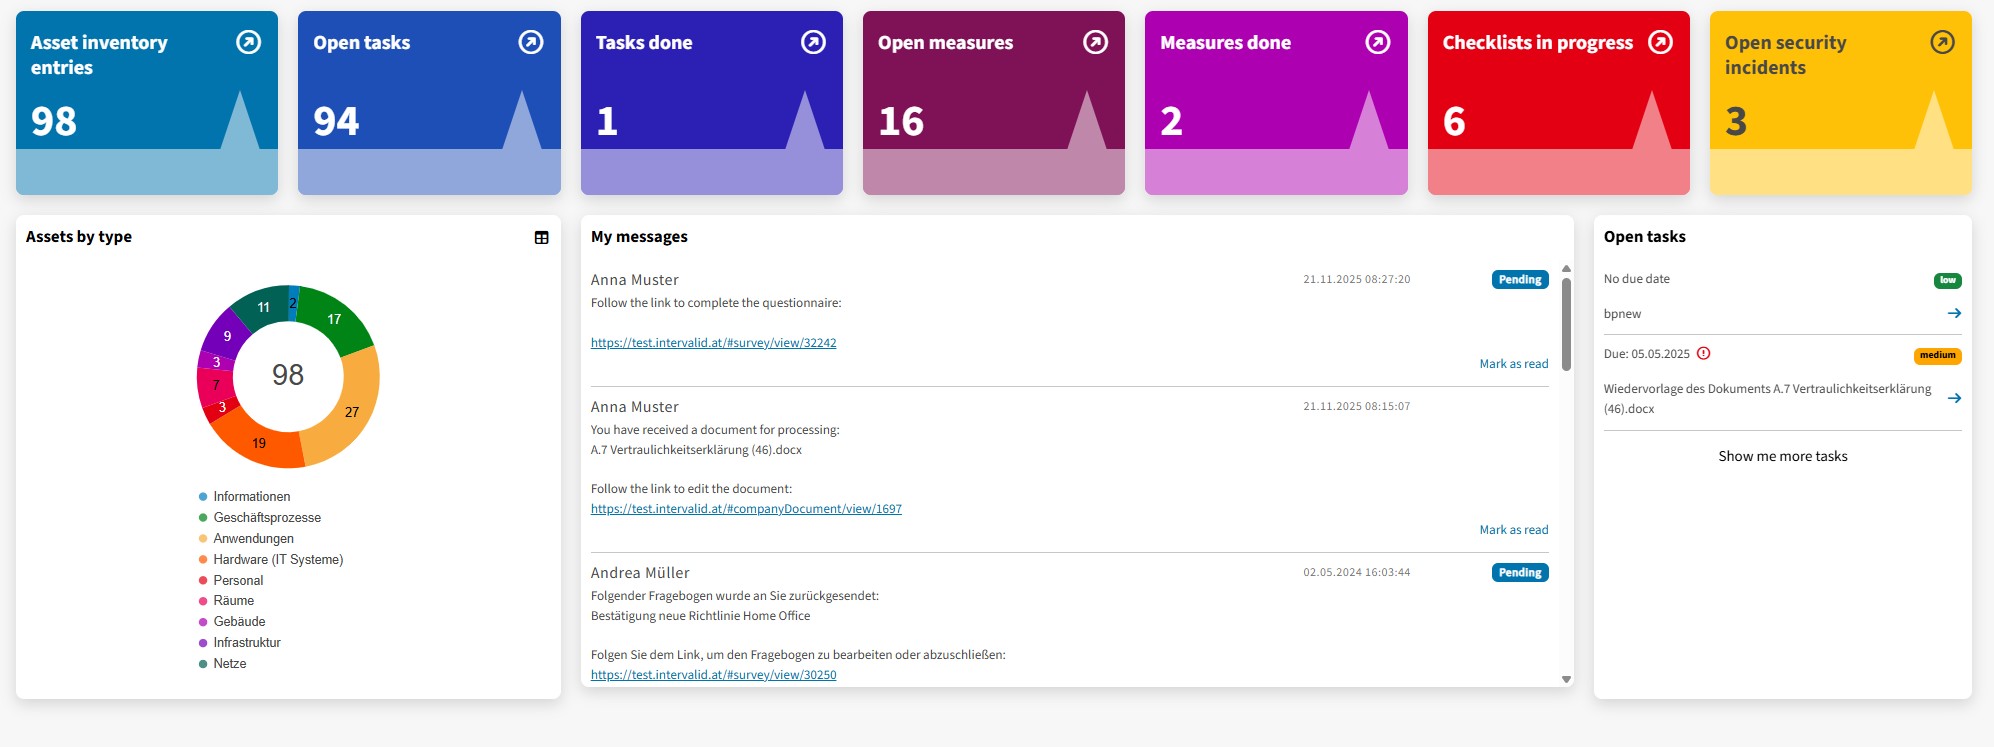Select the purple donut segment labeled 9
Screen dimensions: 1994x747
(226, 336)
